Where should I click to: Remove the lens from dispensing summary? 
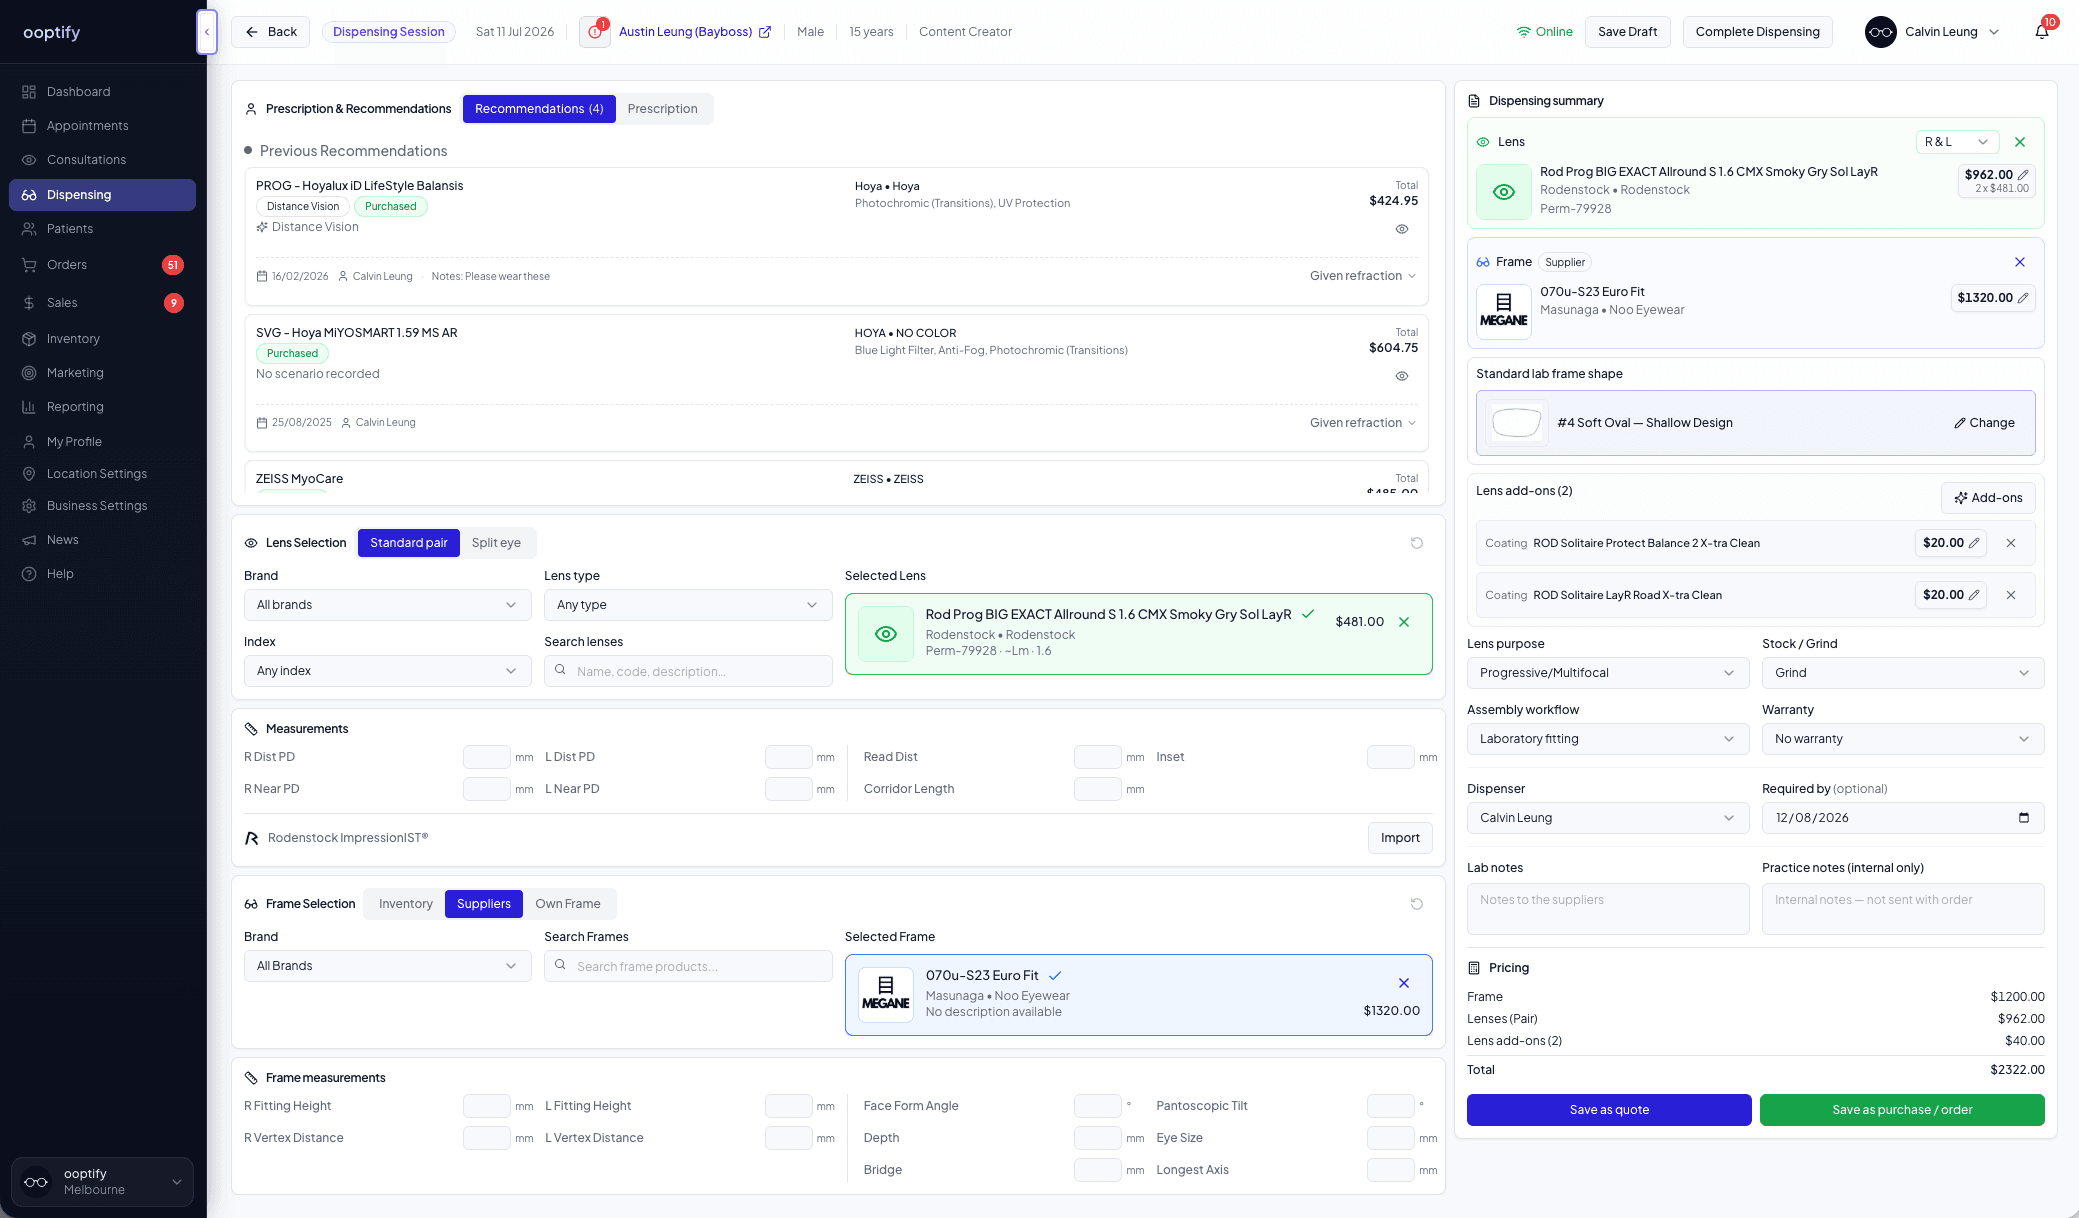coord(2020,142)
